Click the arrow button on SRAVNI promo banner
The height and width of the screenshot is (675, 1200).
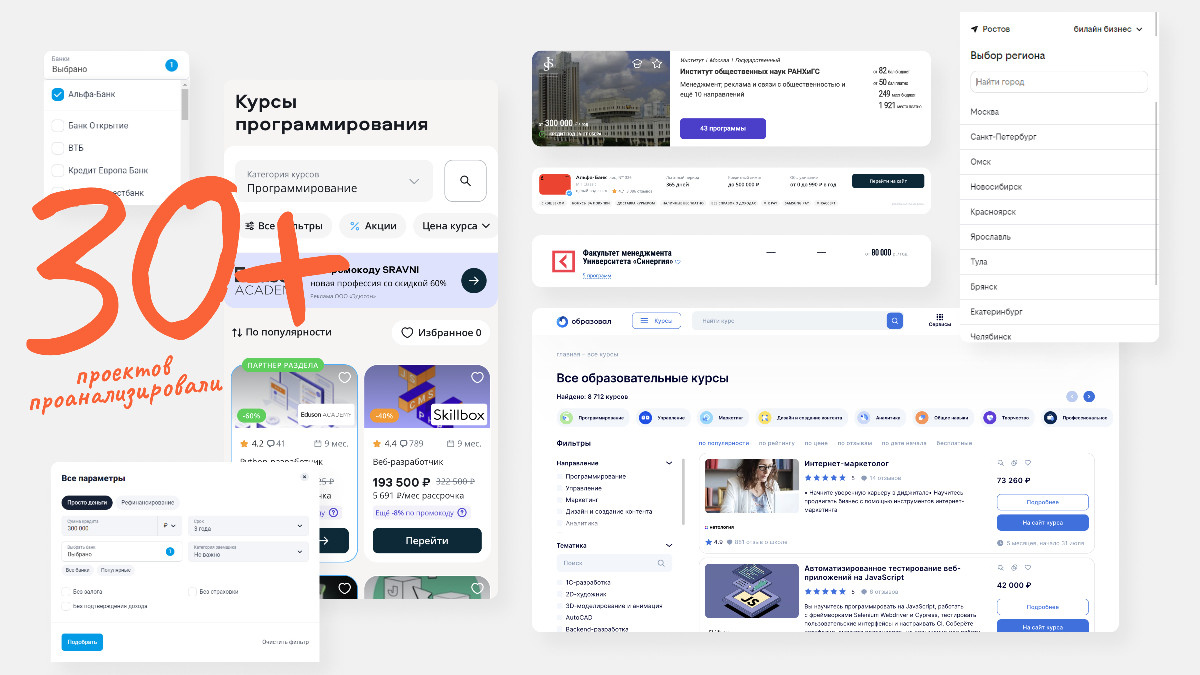(473, 281)
